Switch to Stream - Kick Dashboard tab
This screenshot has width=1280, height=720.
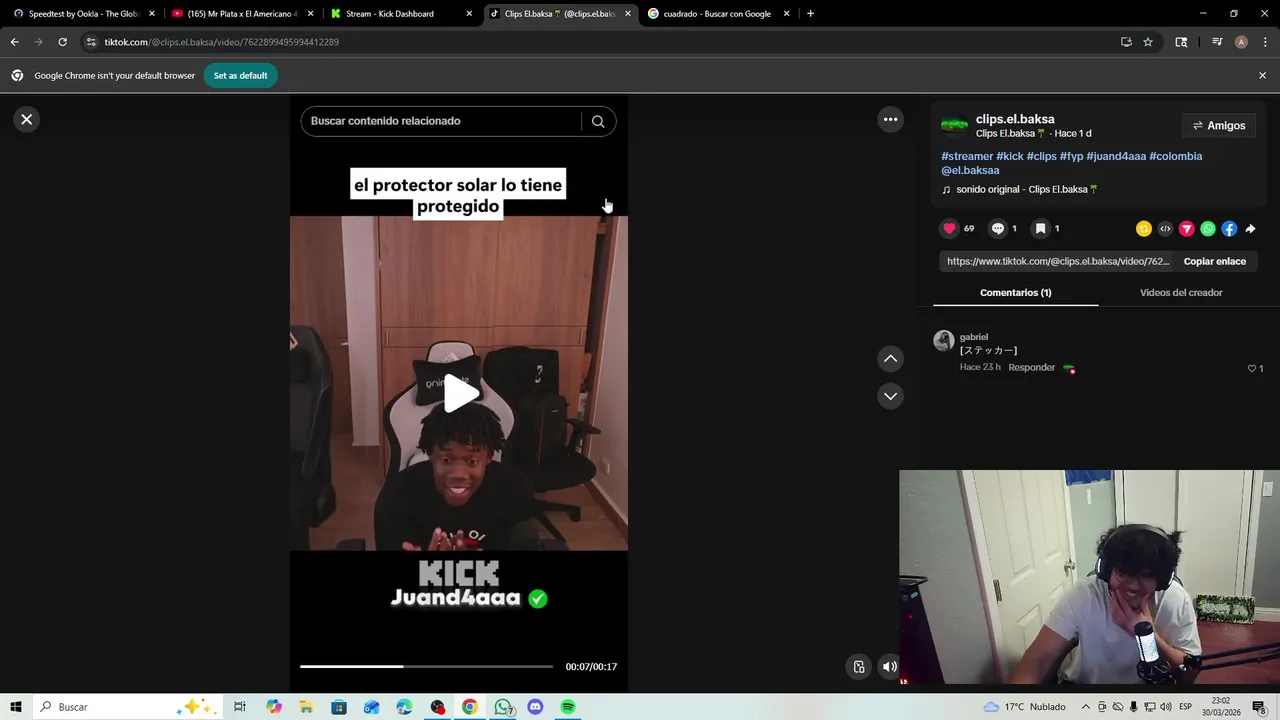click(x=401, y=14)
